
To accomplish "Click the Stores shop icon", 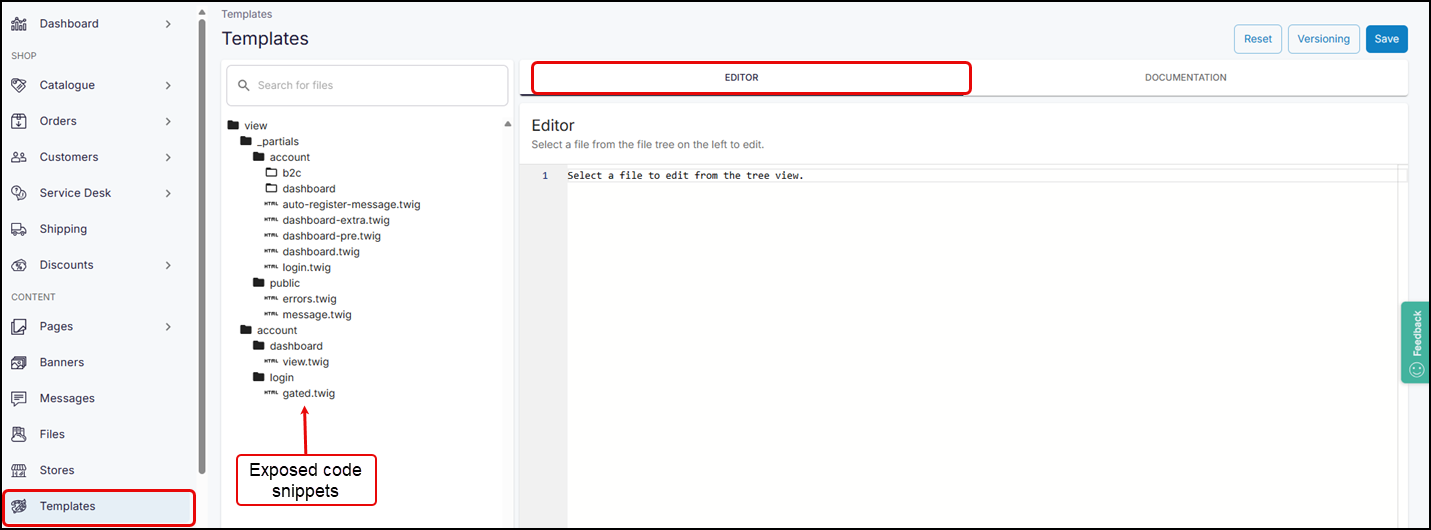I will (x=19, y=470).
